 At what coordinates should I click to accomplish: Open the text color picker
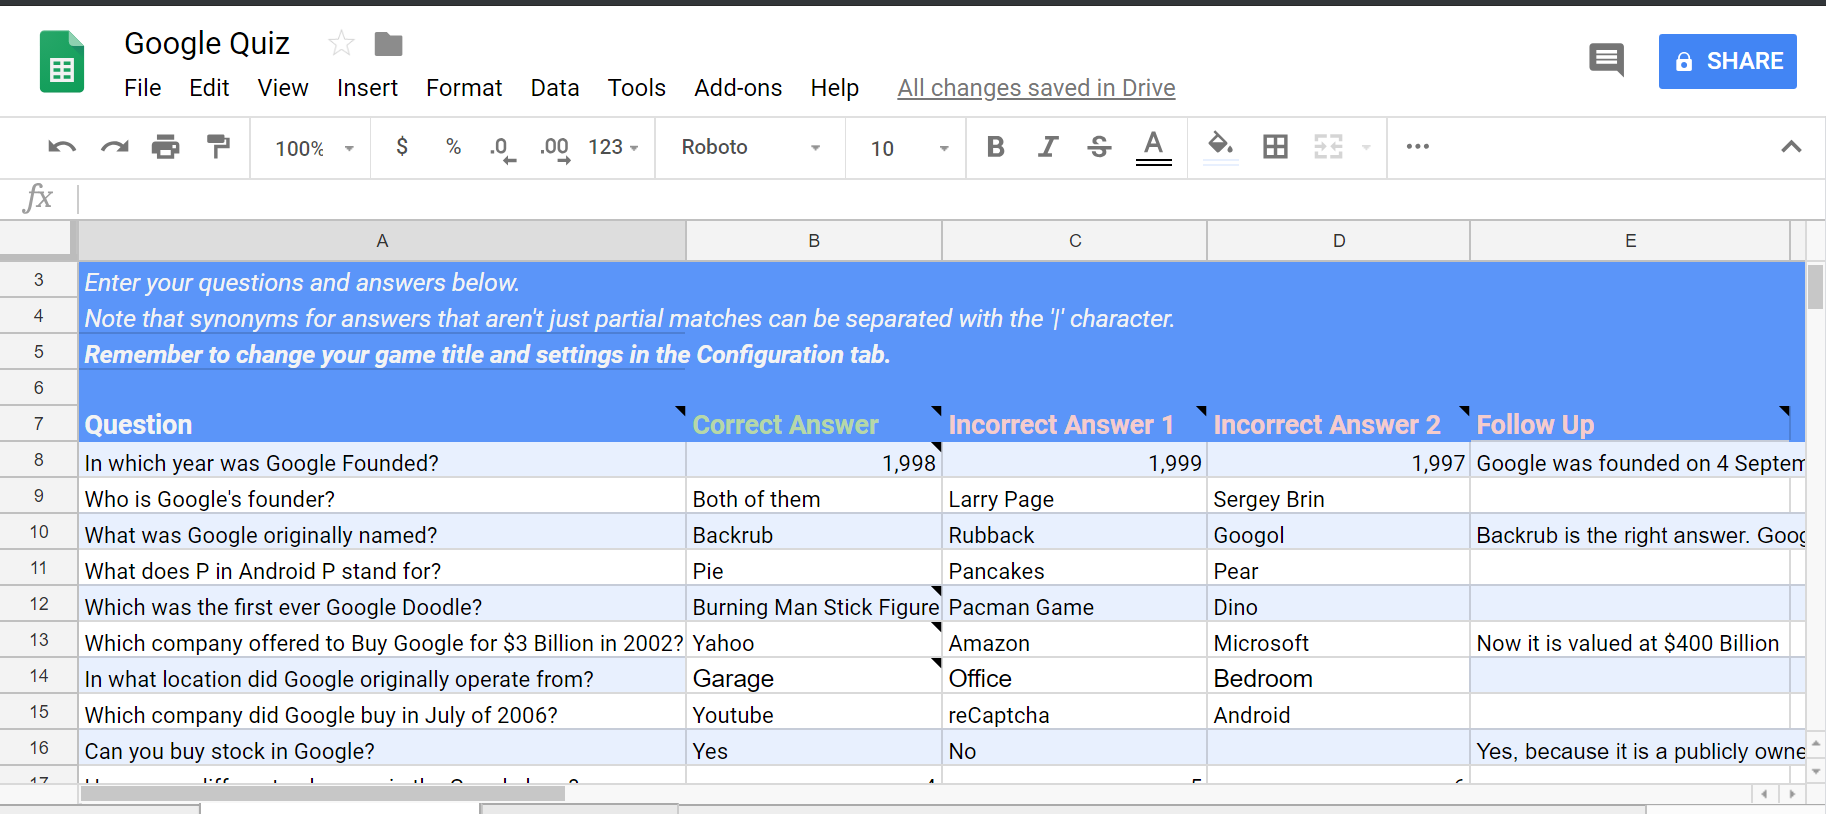point(1153,148)
